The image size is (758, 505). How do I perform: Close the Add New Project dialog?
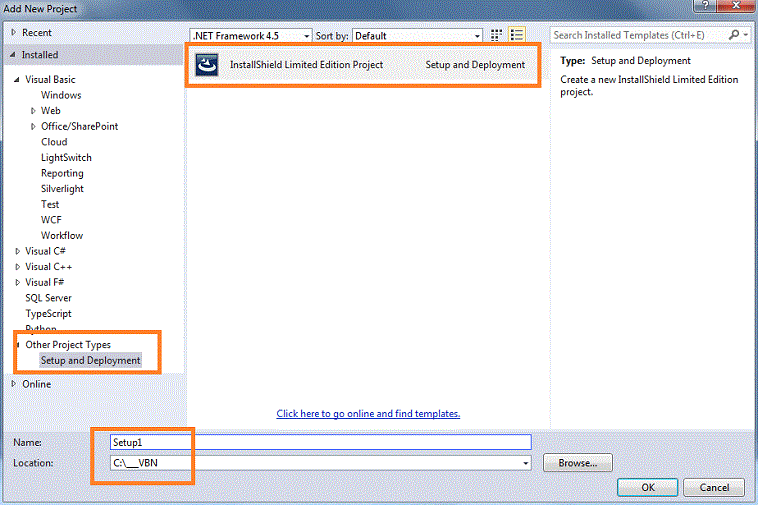(x=736, y=5)
